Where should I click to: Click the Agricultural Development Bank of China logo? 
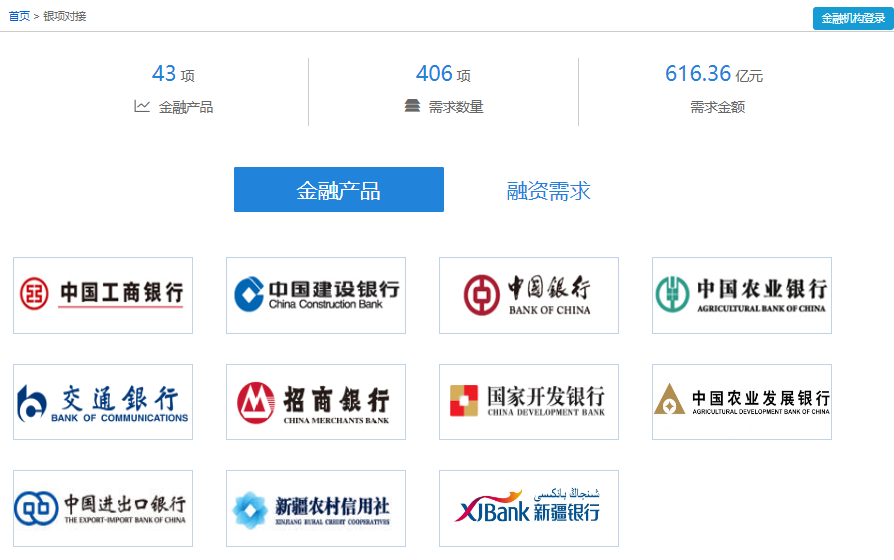tap(742, 402)
